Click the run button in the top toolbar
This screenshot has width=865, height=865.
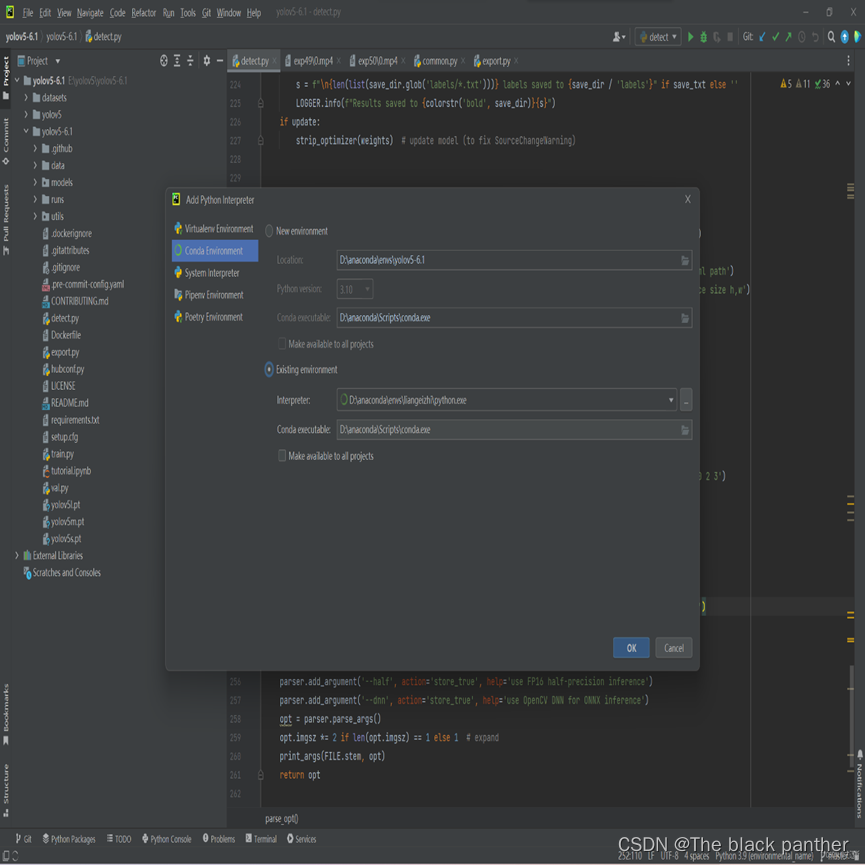click(690, 37)
